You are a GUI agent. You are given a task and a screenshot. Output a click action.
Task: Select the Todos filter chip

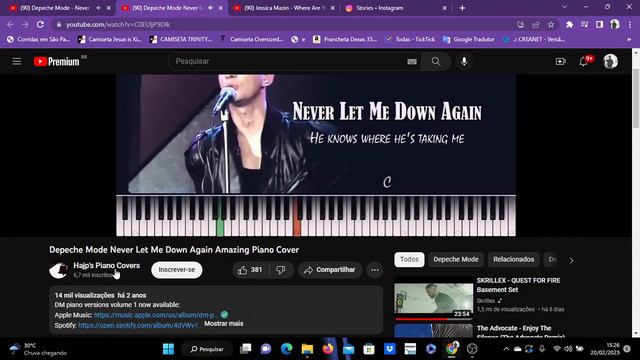click(x=409, y=260)
